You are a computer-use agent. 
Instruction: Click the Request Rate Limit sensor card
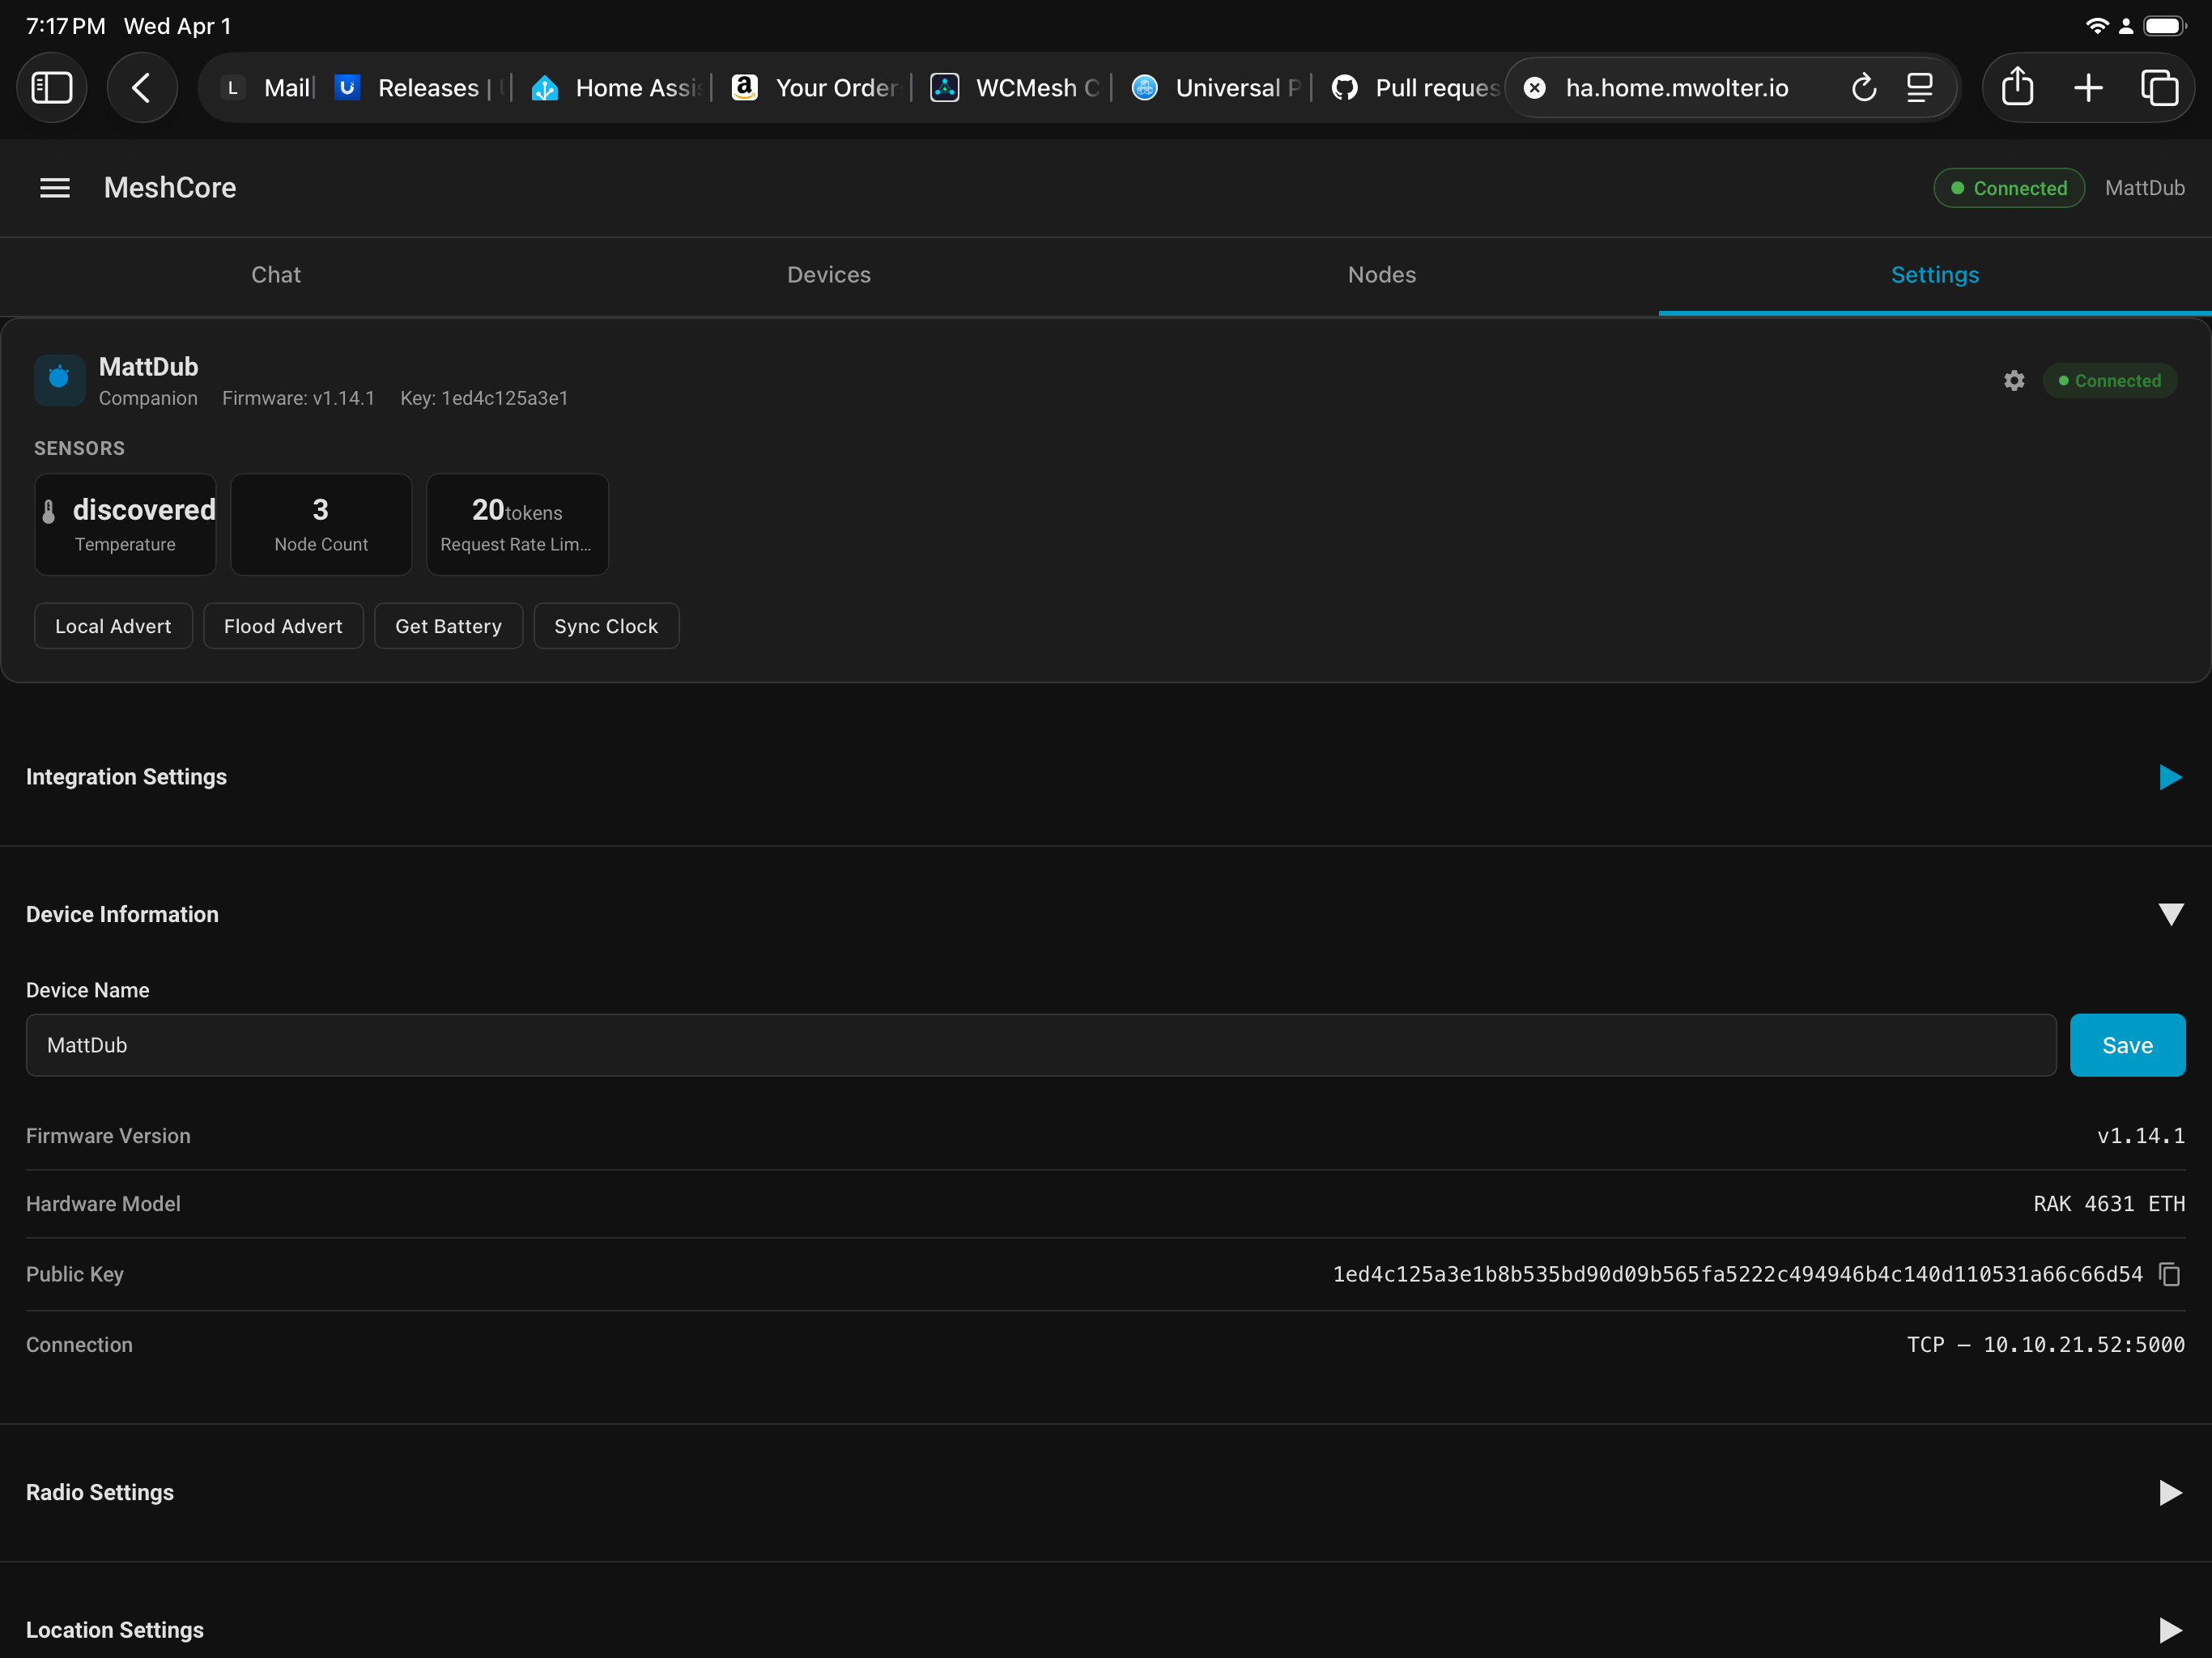tap(517, 525)
